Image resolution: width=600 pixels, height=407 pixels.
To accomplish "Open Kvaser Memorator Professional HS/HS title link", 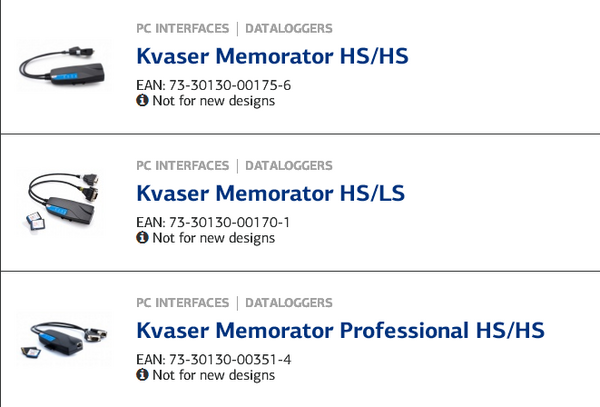I will pyautogui.click(x=341, y=330).
